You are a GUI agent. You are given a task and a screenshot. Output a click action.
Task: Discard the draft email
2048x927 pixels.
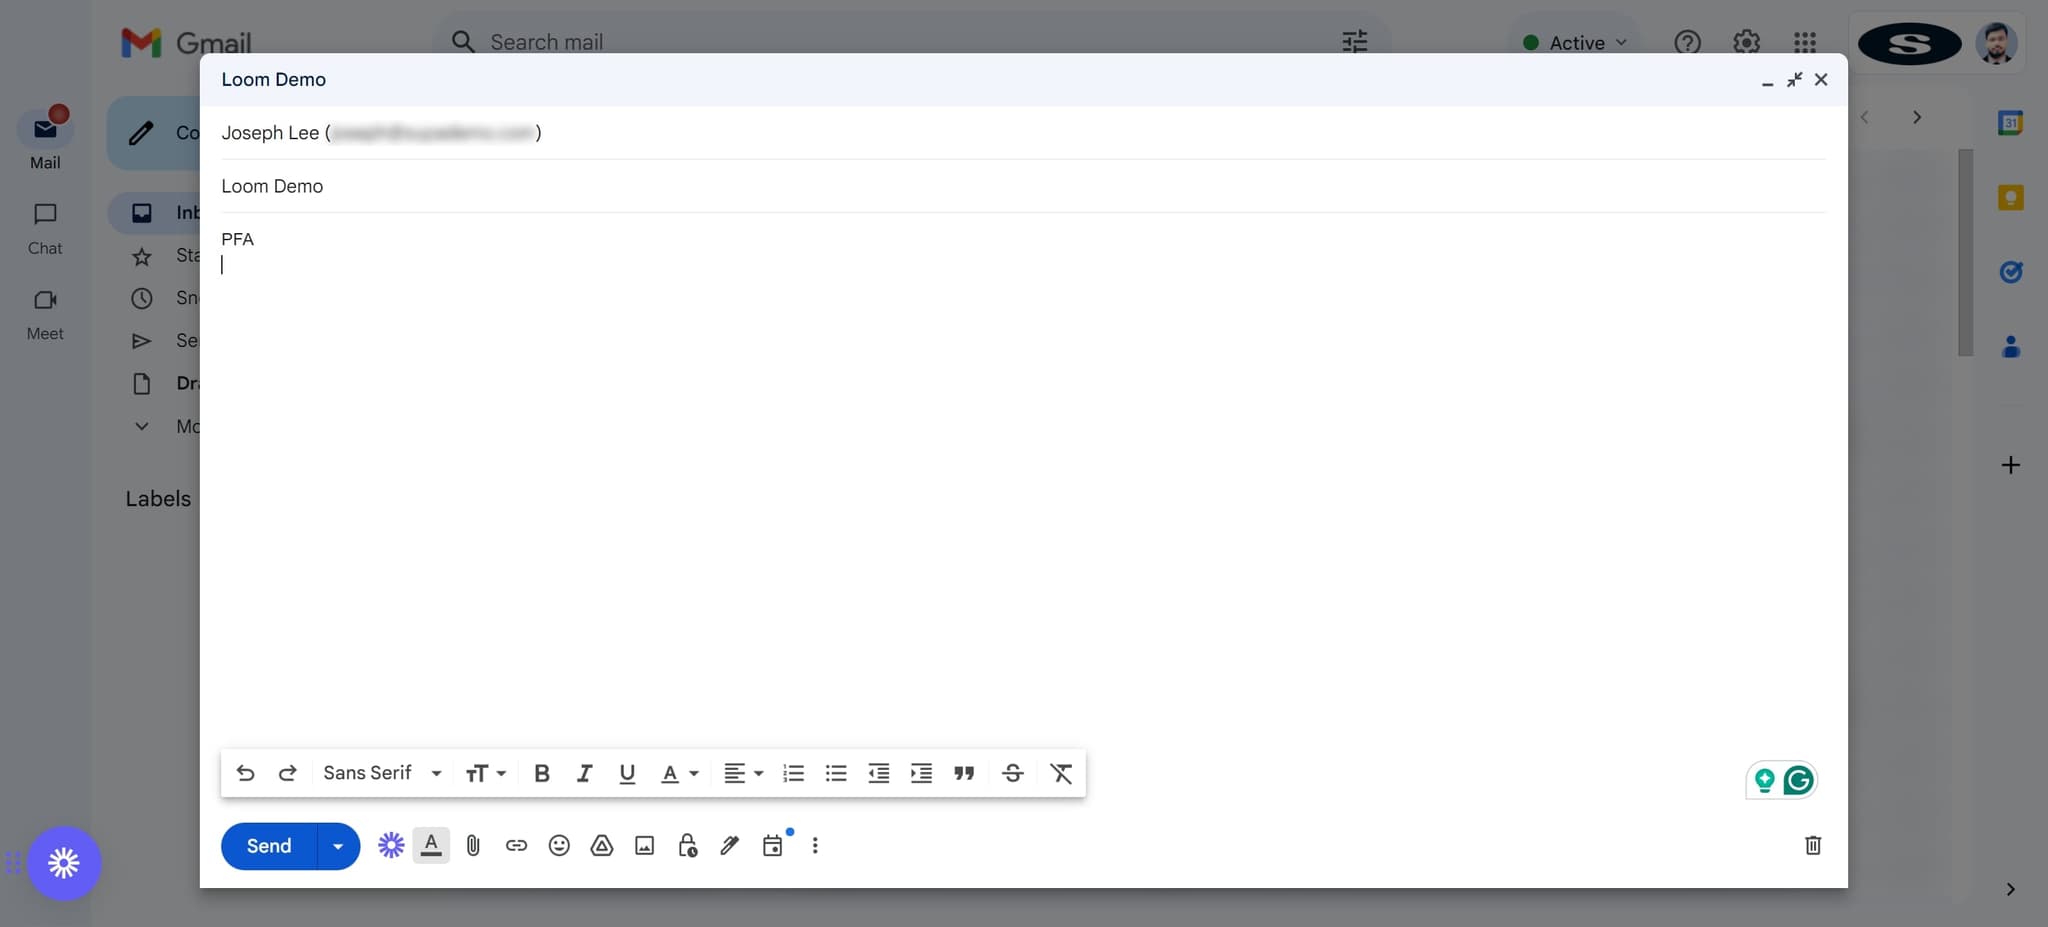pyautogui.click(x=1812, y=845)
